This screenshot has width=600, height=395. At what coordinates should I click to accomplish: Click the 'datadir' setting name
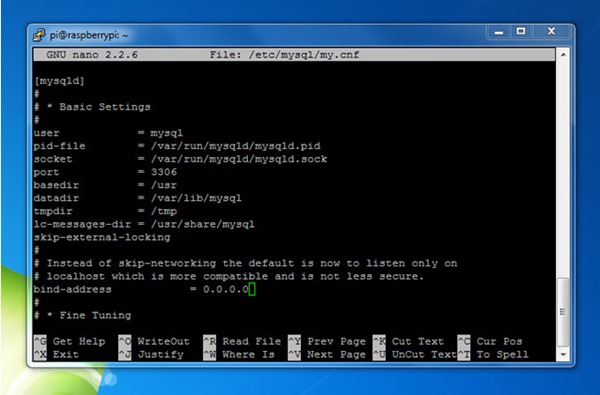coord(56,198)
